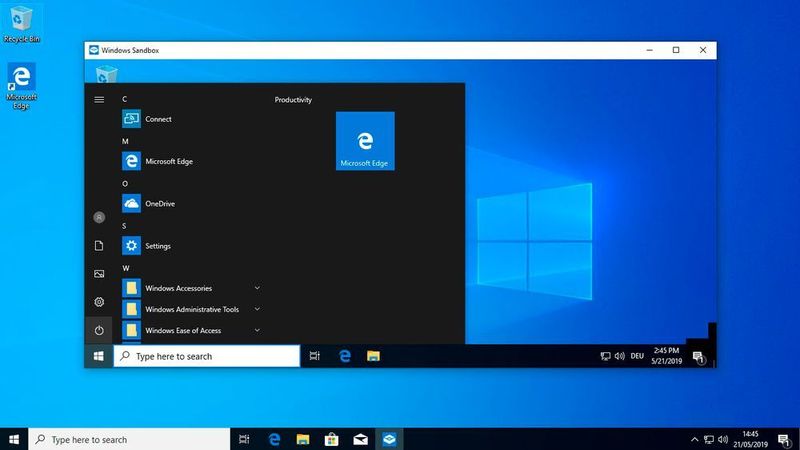The image size is (800, 450).
Task: Click the volume icon in Sandbox tray
Action: [619, 356]
